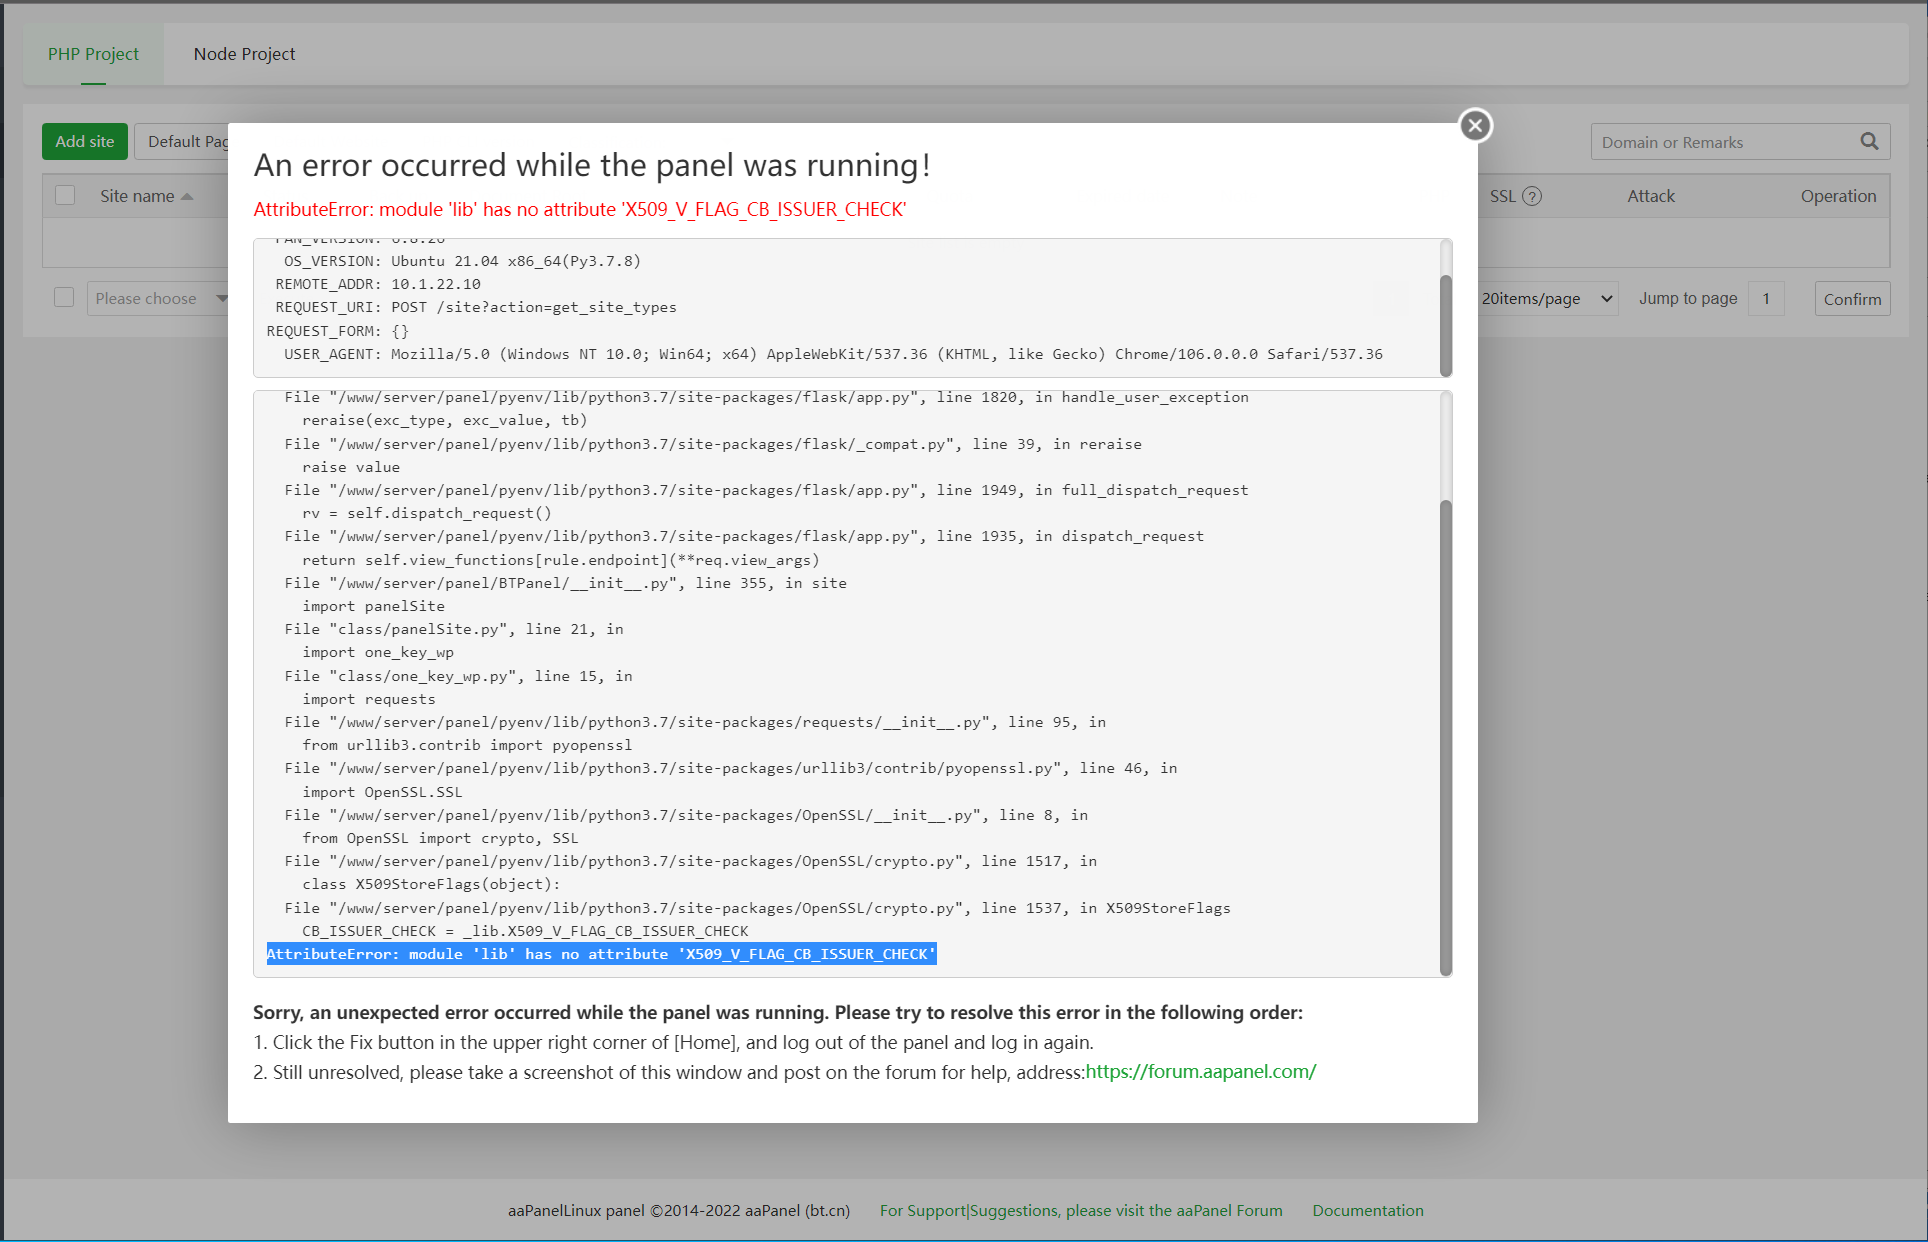Click the Jump to page number field
This screenshot has height=1242, width=1928.
[x=1766, y=298]
